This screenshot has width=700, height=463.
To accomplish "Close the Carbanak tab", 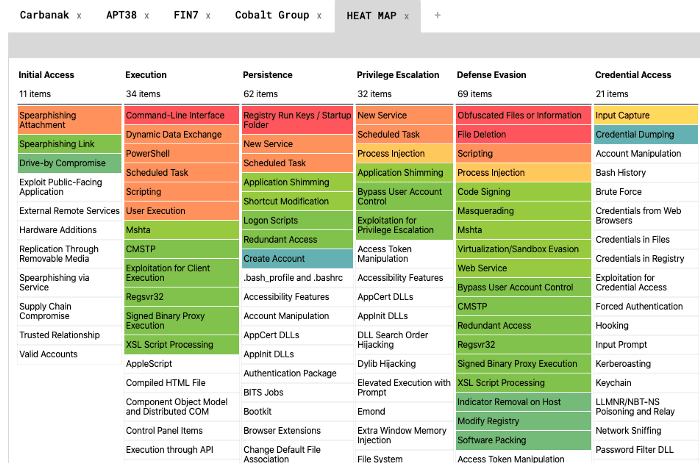I will [x=79, y=16].
